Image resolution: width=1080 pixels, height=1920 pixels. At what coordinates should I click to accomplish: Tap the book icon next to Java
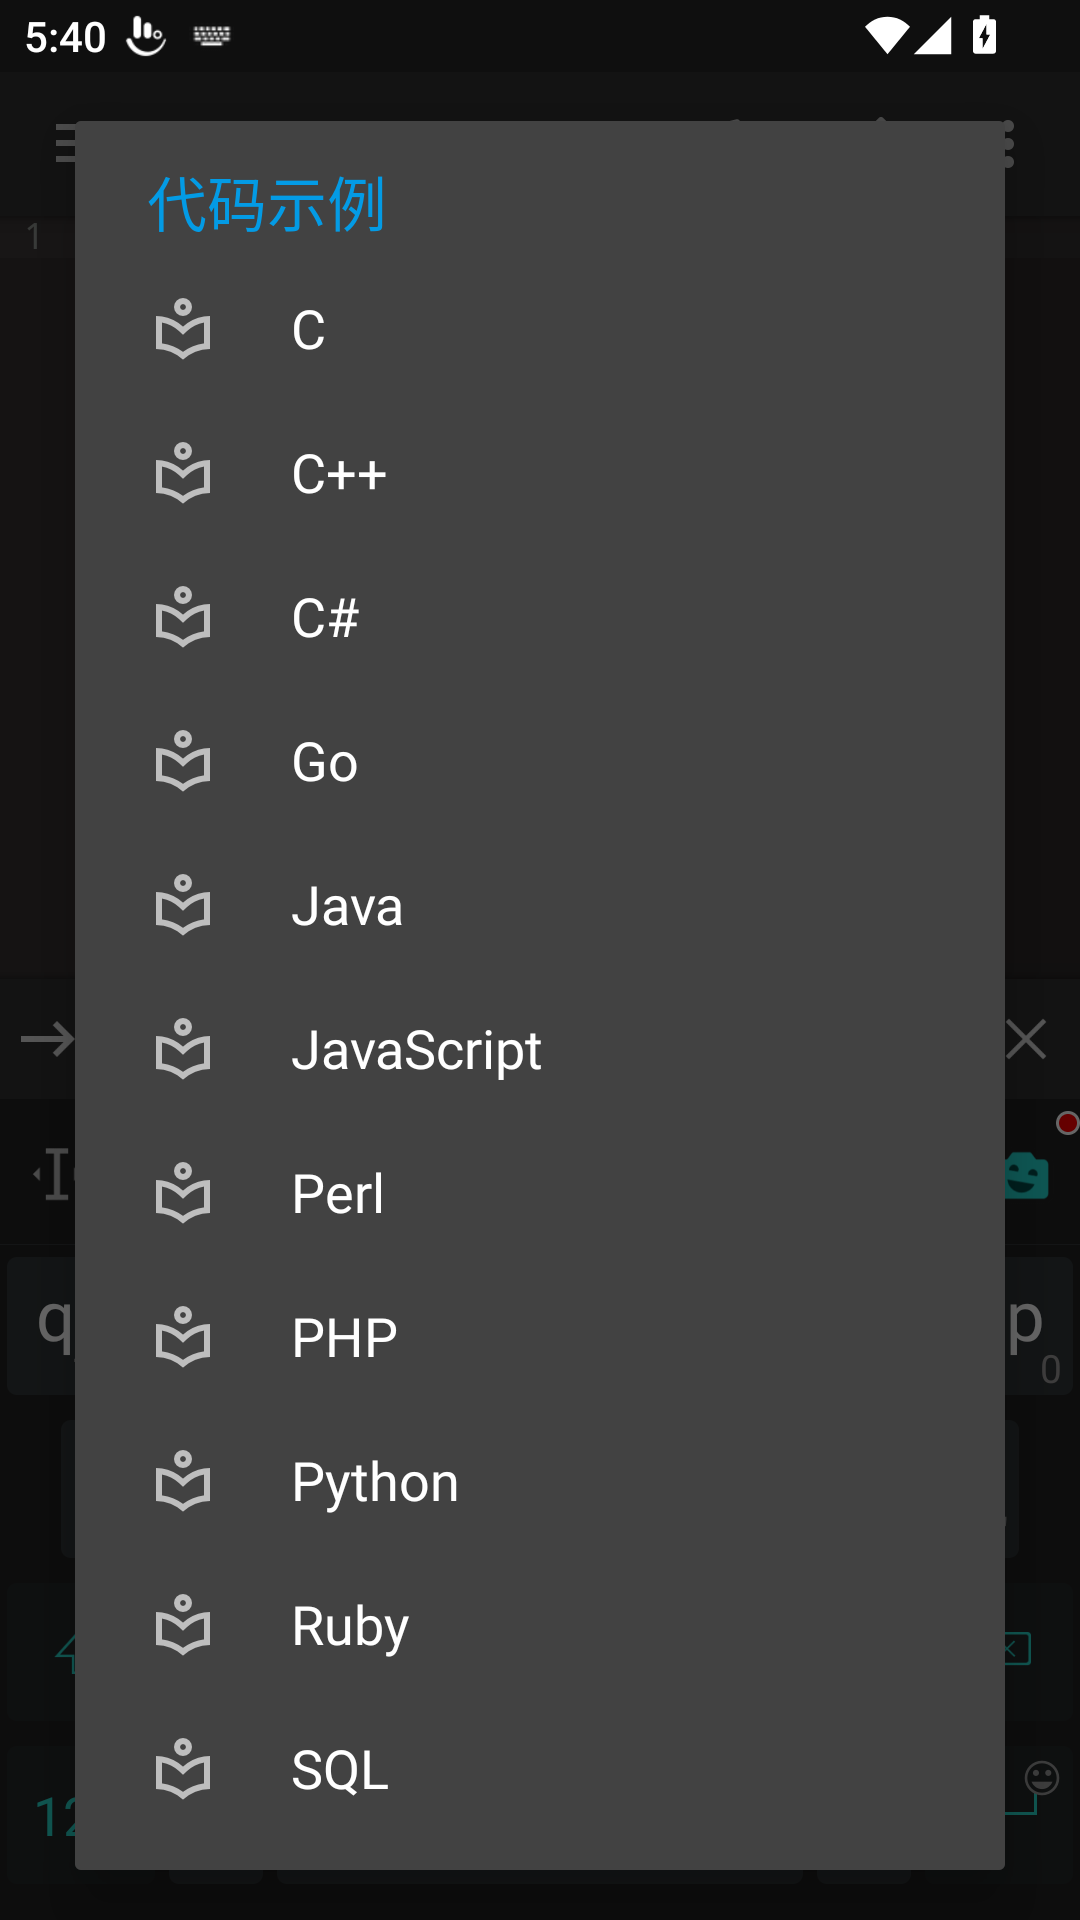183,905
